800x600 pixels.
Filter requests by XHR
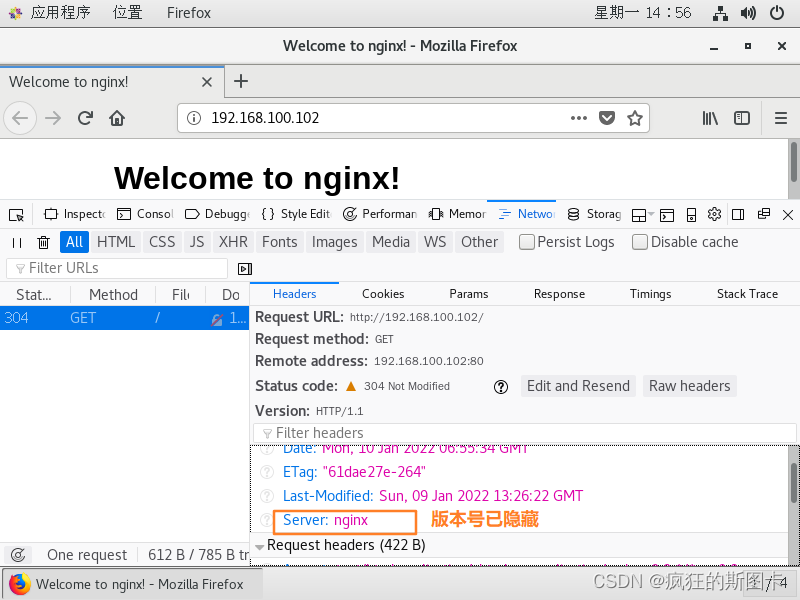(x=233, y=242)
